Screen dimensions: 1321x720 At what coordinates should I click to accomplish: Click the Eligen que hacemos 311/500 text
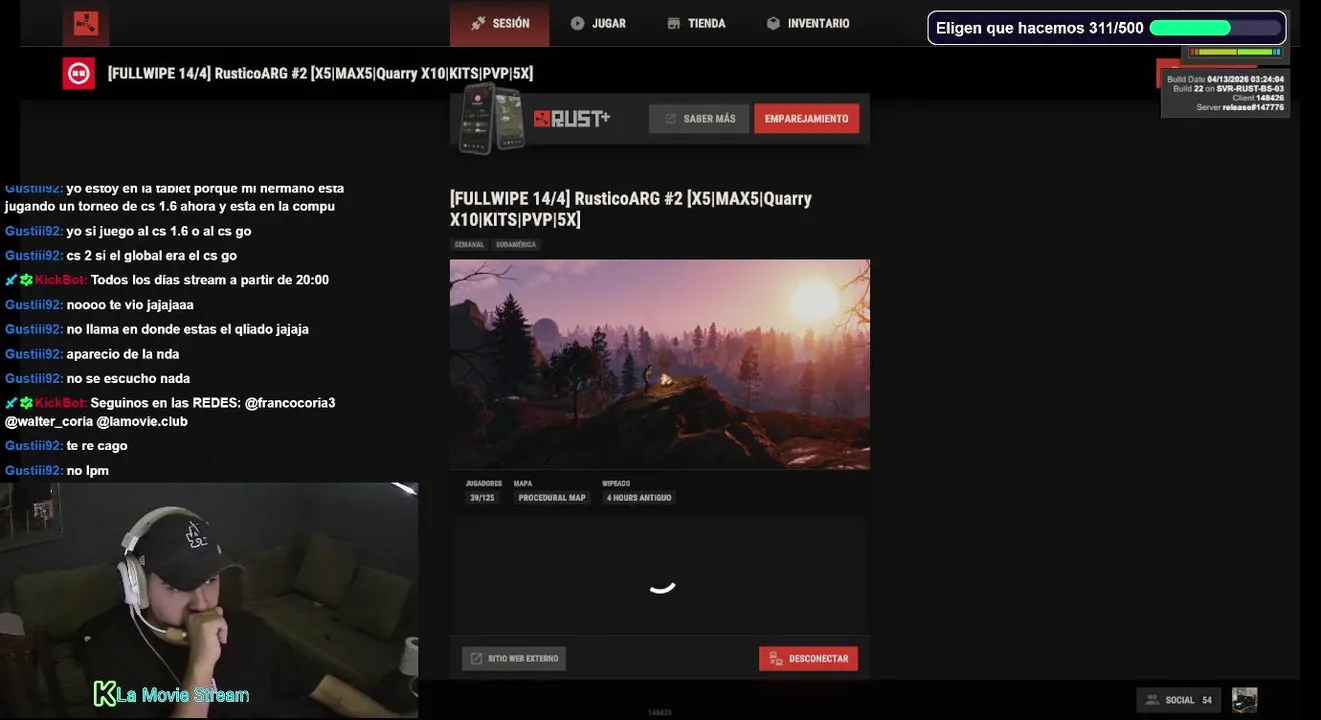click(x=1039, y=28)
